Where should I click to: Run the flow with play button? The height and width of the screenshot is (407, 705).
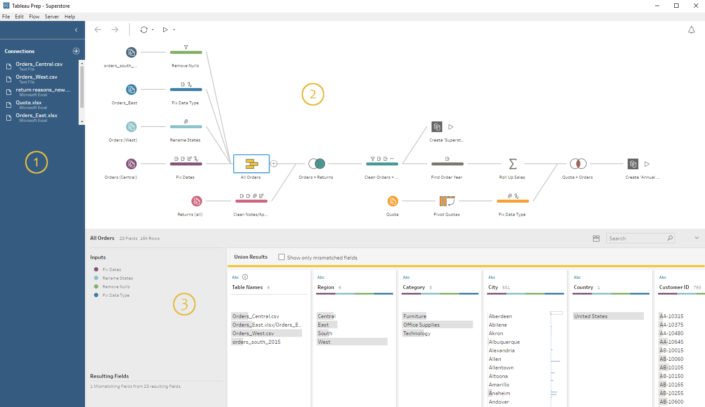(x=165, y=30)
